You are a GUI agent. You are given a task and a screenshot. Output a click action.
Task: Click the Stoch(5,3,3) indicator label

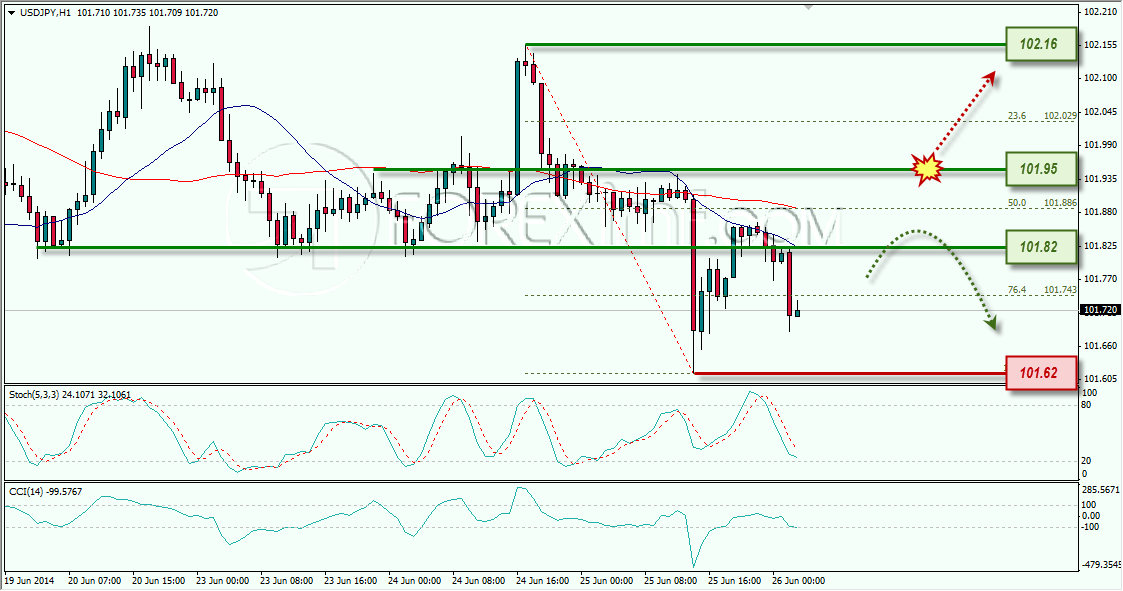tap(69, 394)
